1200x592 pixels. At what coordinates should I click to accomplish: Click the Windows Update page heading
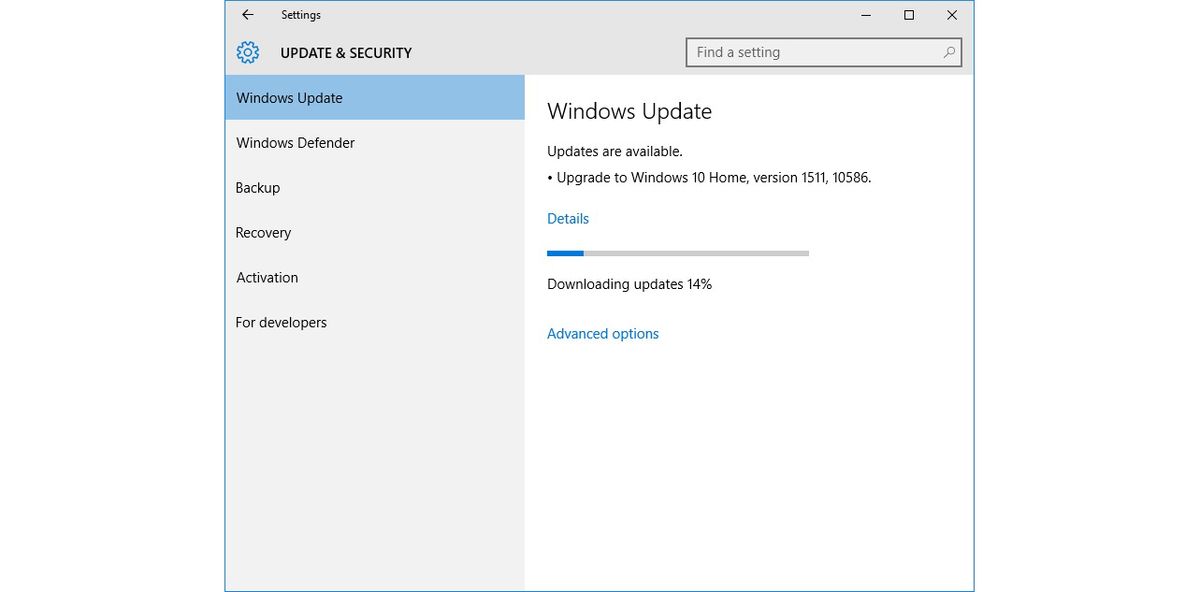(x=629, y=111)
